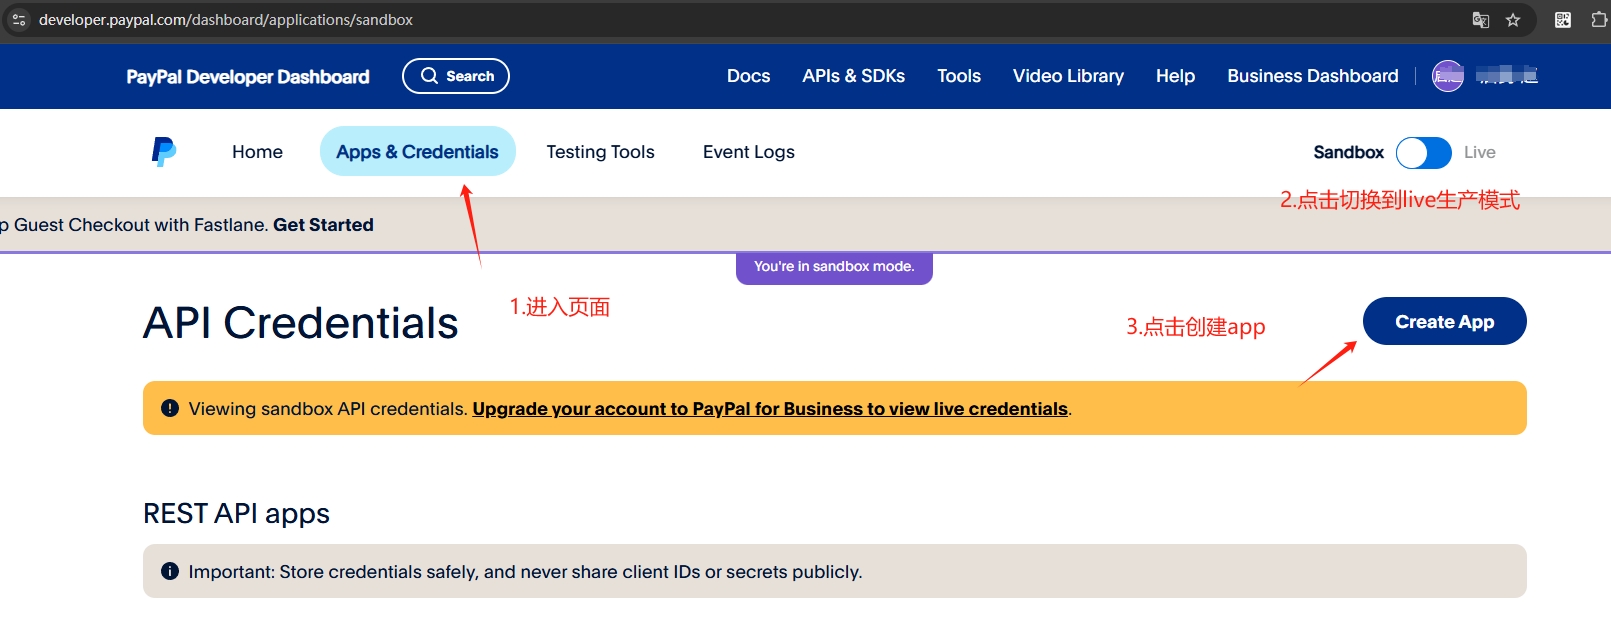The image size is (1611, 640).
Task: Open APIs & SDKs menu
Action: click(853, 76)
